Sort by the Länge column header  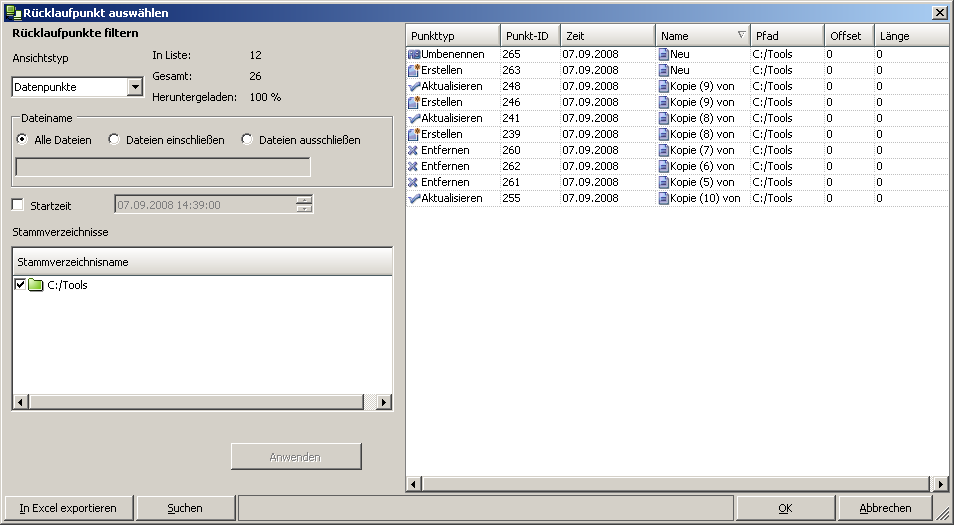911,36
